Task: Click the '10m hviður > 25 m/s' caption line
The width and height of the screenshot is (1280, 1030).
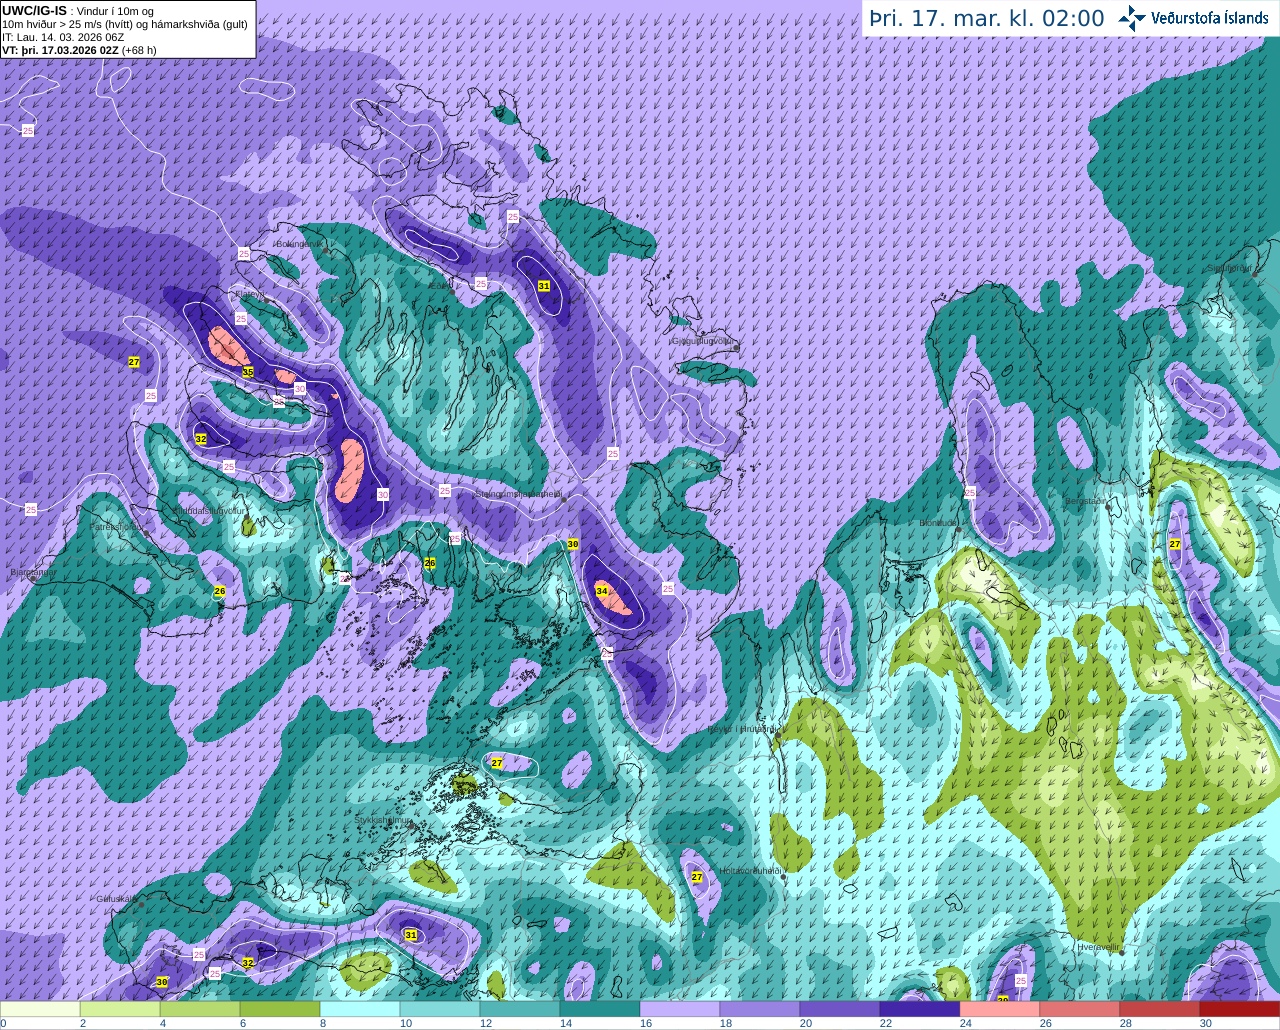Action: (125, 24)
